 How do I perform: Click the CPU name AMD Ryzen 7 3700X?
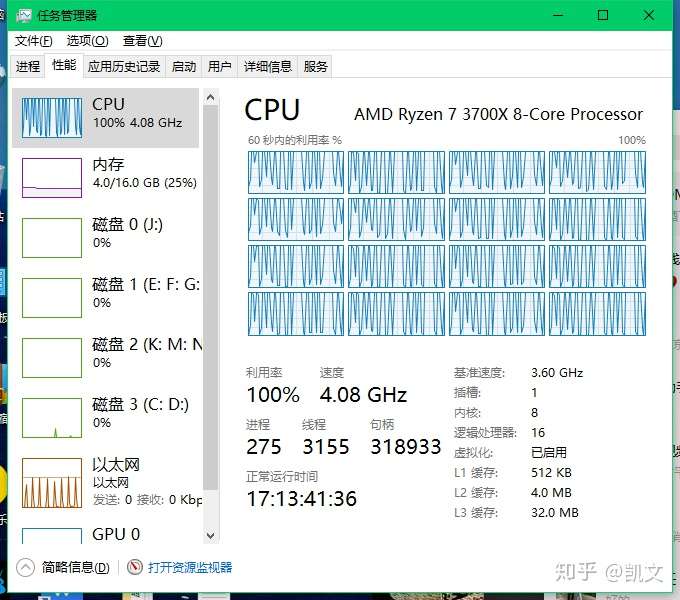pos(498,114)
